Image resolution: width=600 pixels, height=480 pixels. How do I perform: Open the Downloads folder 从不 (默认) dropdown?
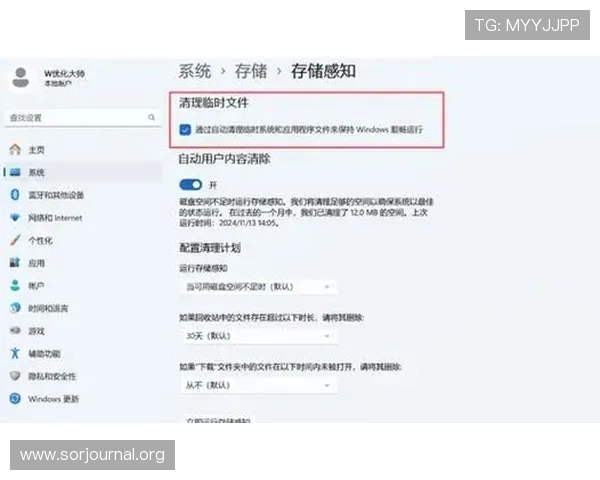coord(258,385)
